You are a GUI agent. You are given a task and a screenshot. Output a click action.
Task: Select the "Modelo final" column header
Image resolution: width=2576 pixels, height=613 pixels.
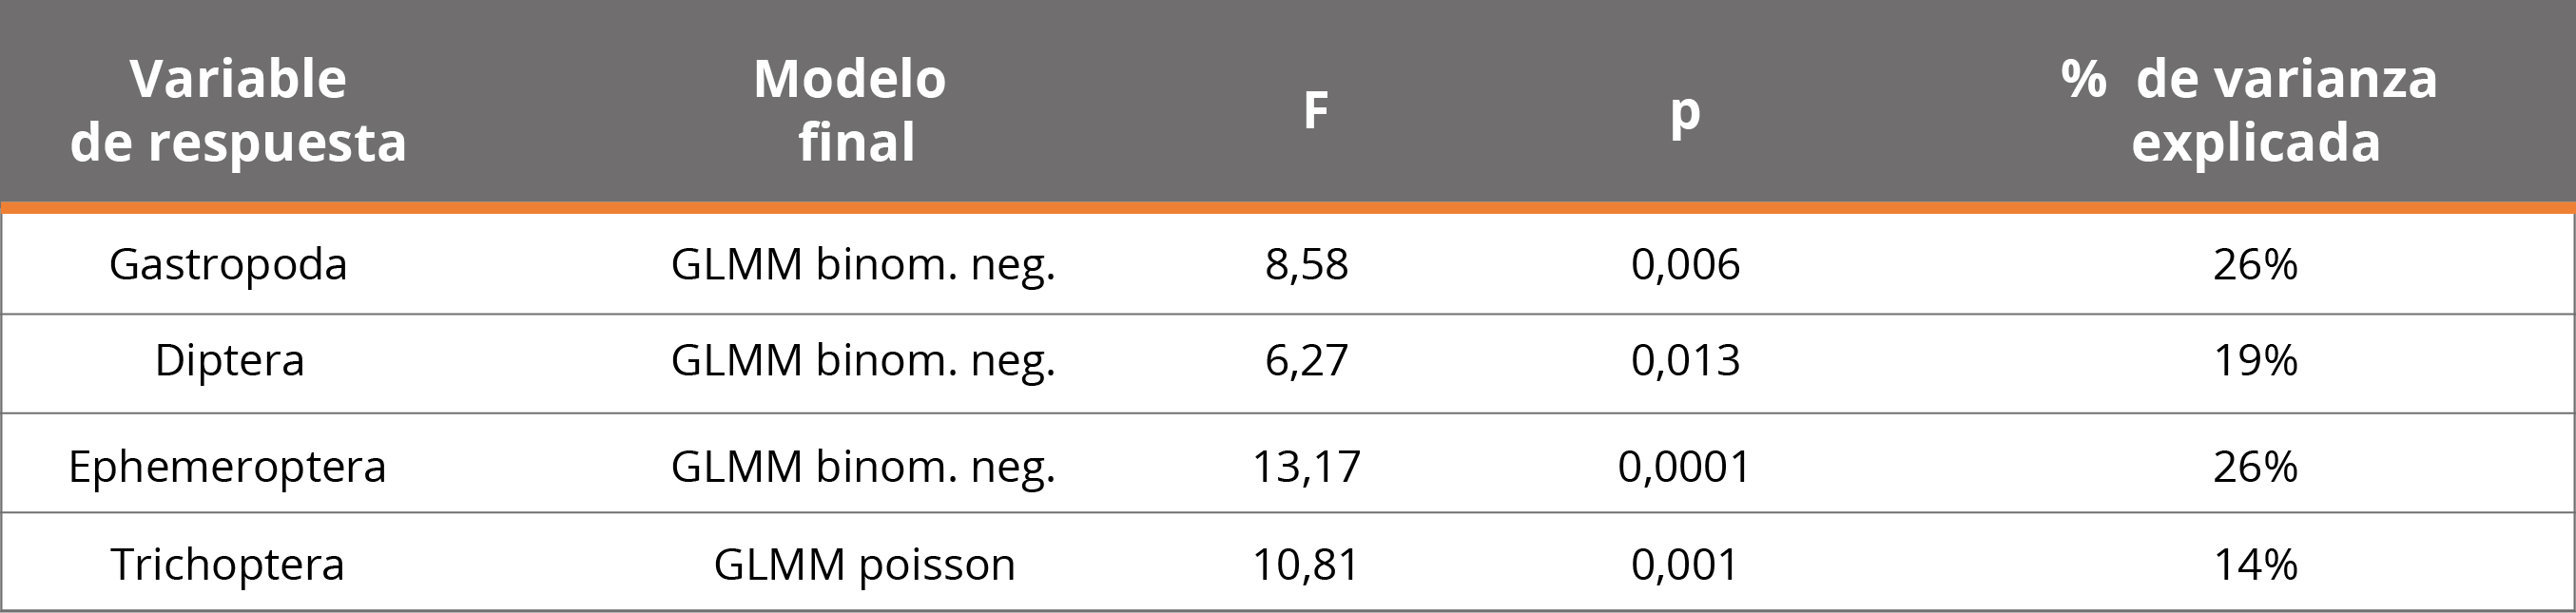(851, 110)
